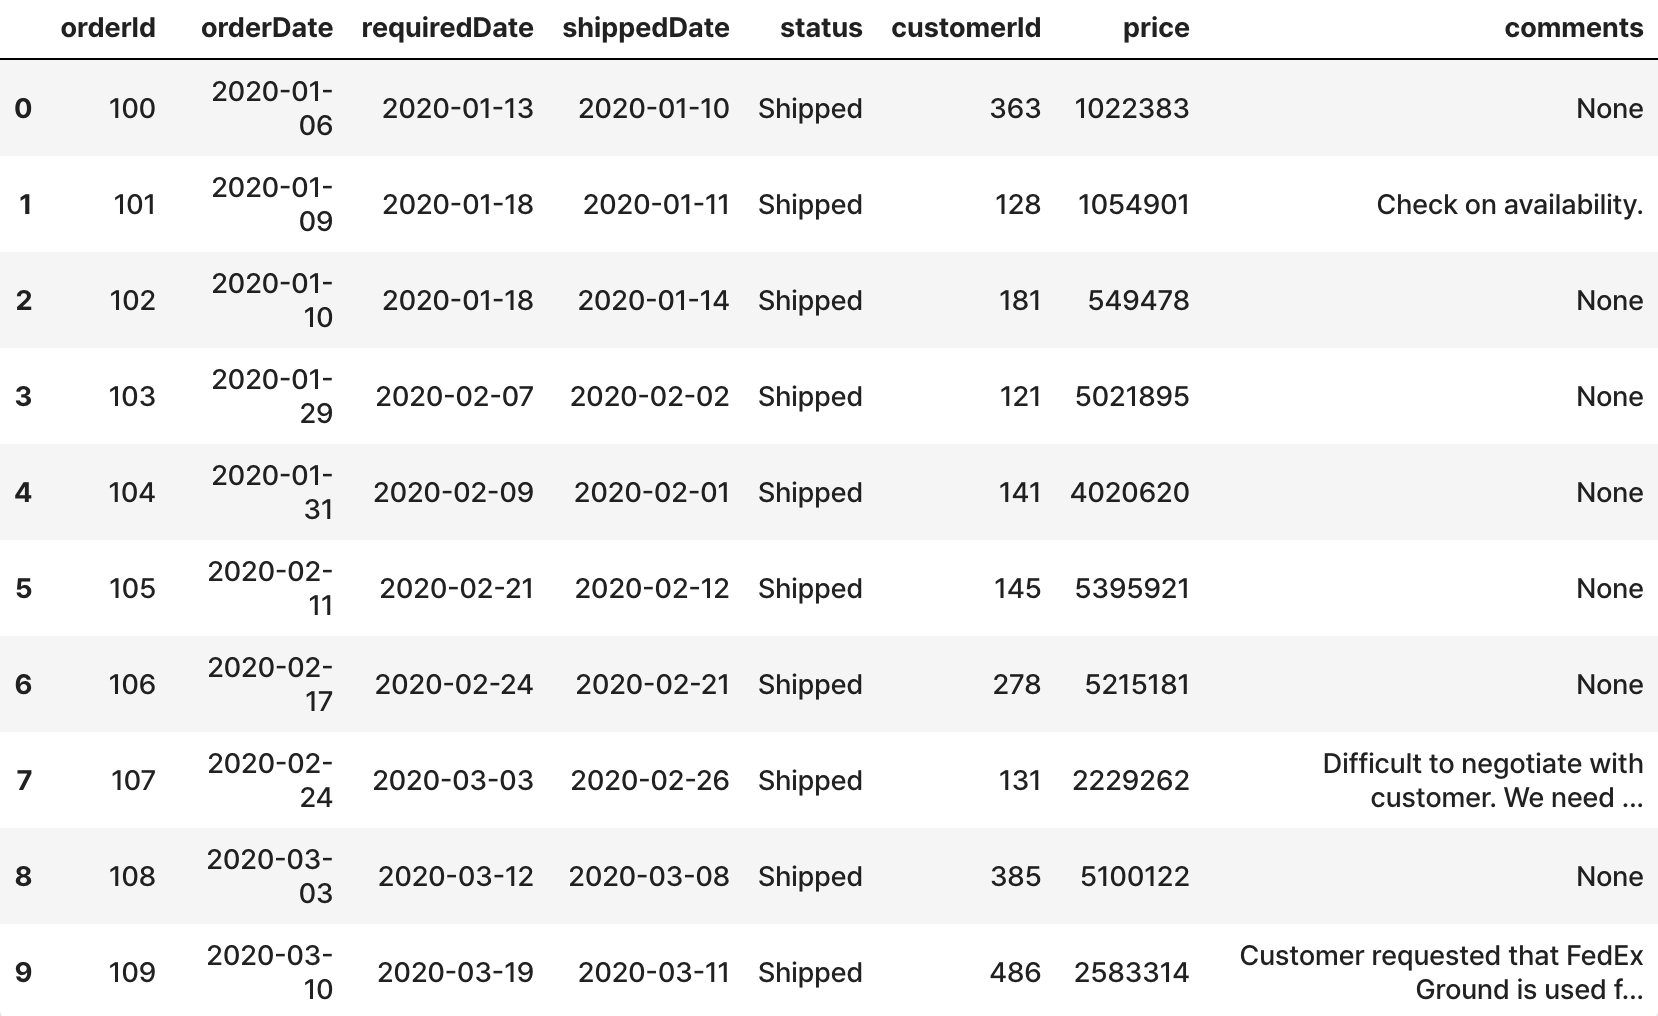The height and width of the screenshot is (1016, 1658).
Task: Click shippedDate cell 2020-02-21
Action: coord(652,684)
